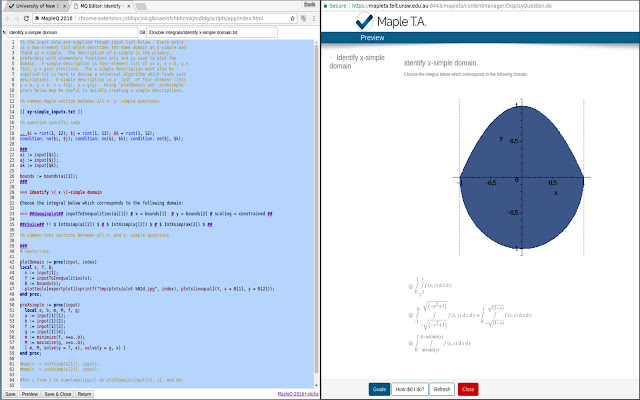The image size is (640, 400).
Task: Open the browser extension icon beside the star
Action: (x=303, y=18)
